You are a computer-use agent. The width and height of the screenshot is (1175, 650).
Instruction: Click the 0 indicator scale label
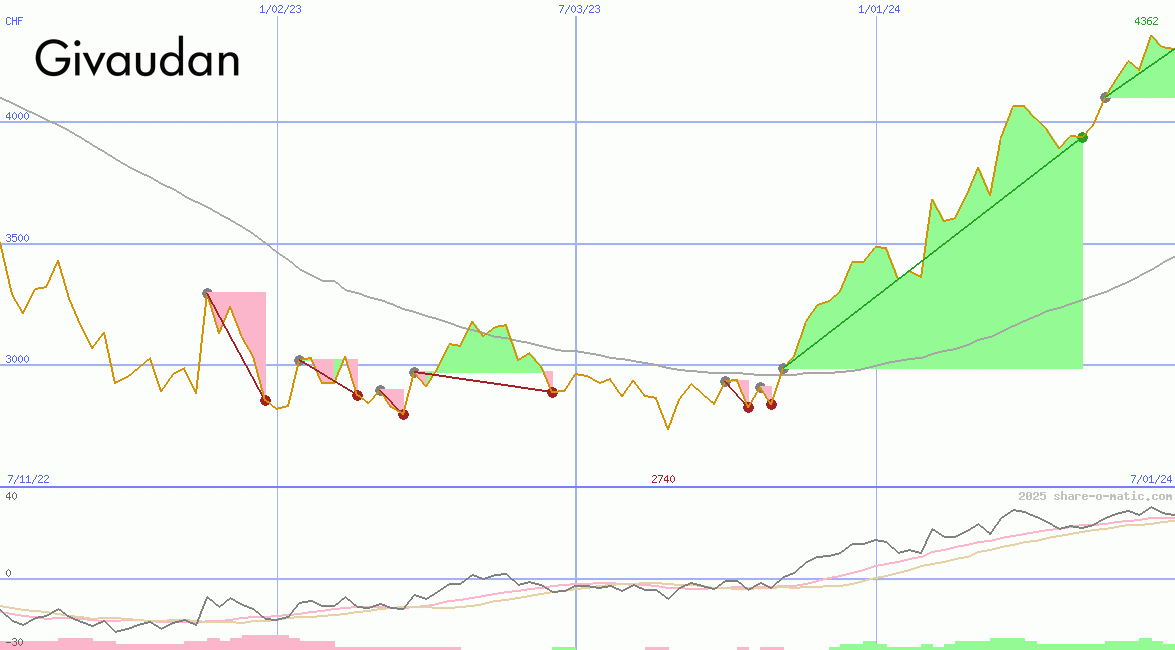8,573
